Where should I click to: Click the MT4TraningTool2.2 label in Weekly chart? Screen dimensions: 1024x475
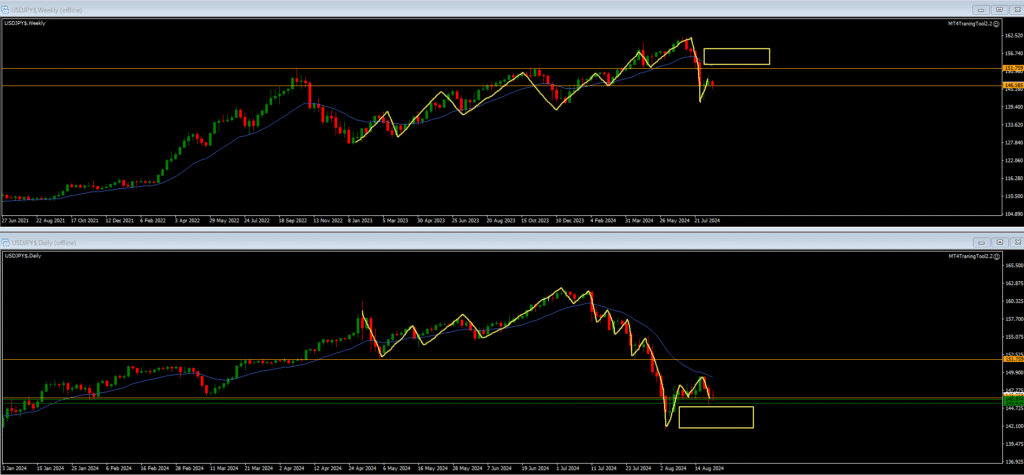(970, 23)
